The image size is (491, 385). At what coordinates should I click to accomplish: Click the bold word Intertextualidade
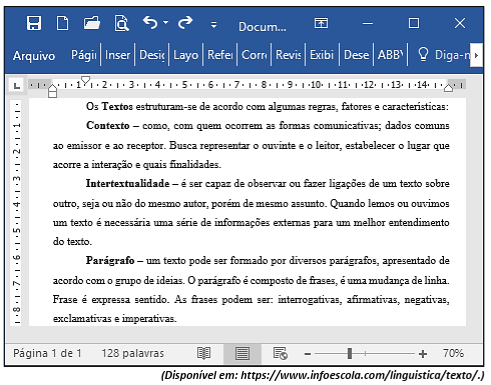tap(128, 183)
